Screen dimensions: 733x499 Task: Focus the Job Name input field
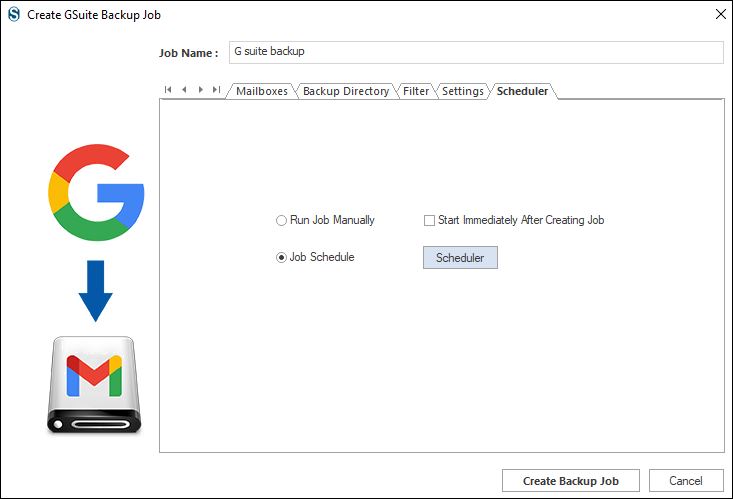pyautogui.click(x=476, y=52)
